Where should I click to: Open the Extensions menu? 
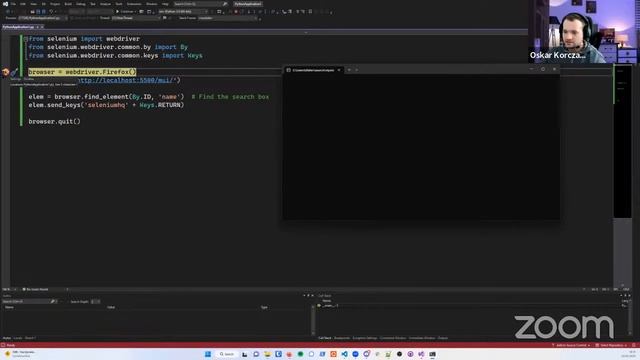coord(134,4)
